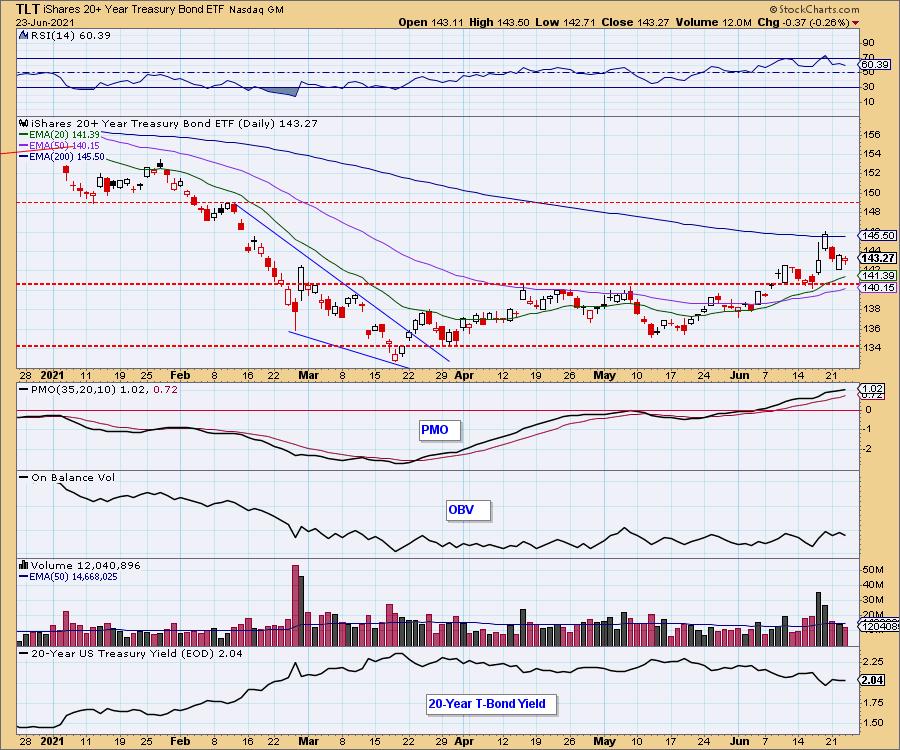The image size is (900, 750).
Task: Click the 143.27 current price tag
Action: pyautogui.click(x=878, y=258)
